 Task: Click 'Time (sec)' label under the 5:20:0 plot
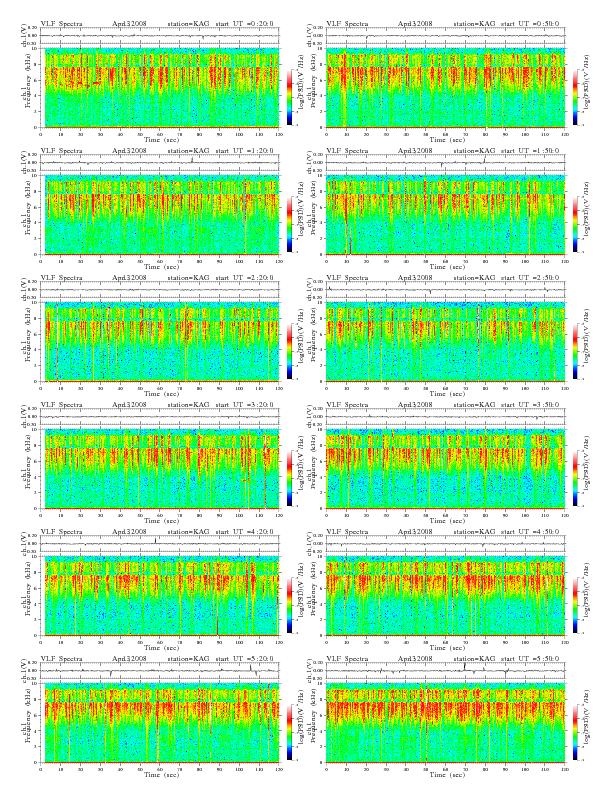point(162,775)
